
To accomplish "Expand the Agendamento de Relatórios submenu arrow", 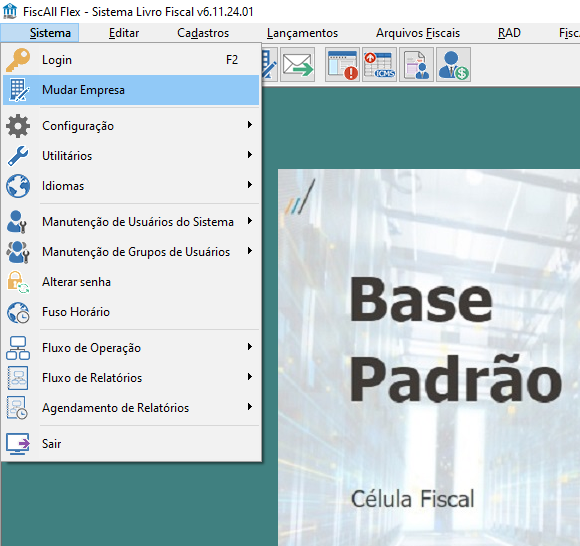I will [x=250, y=407].
